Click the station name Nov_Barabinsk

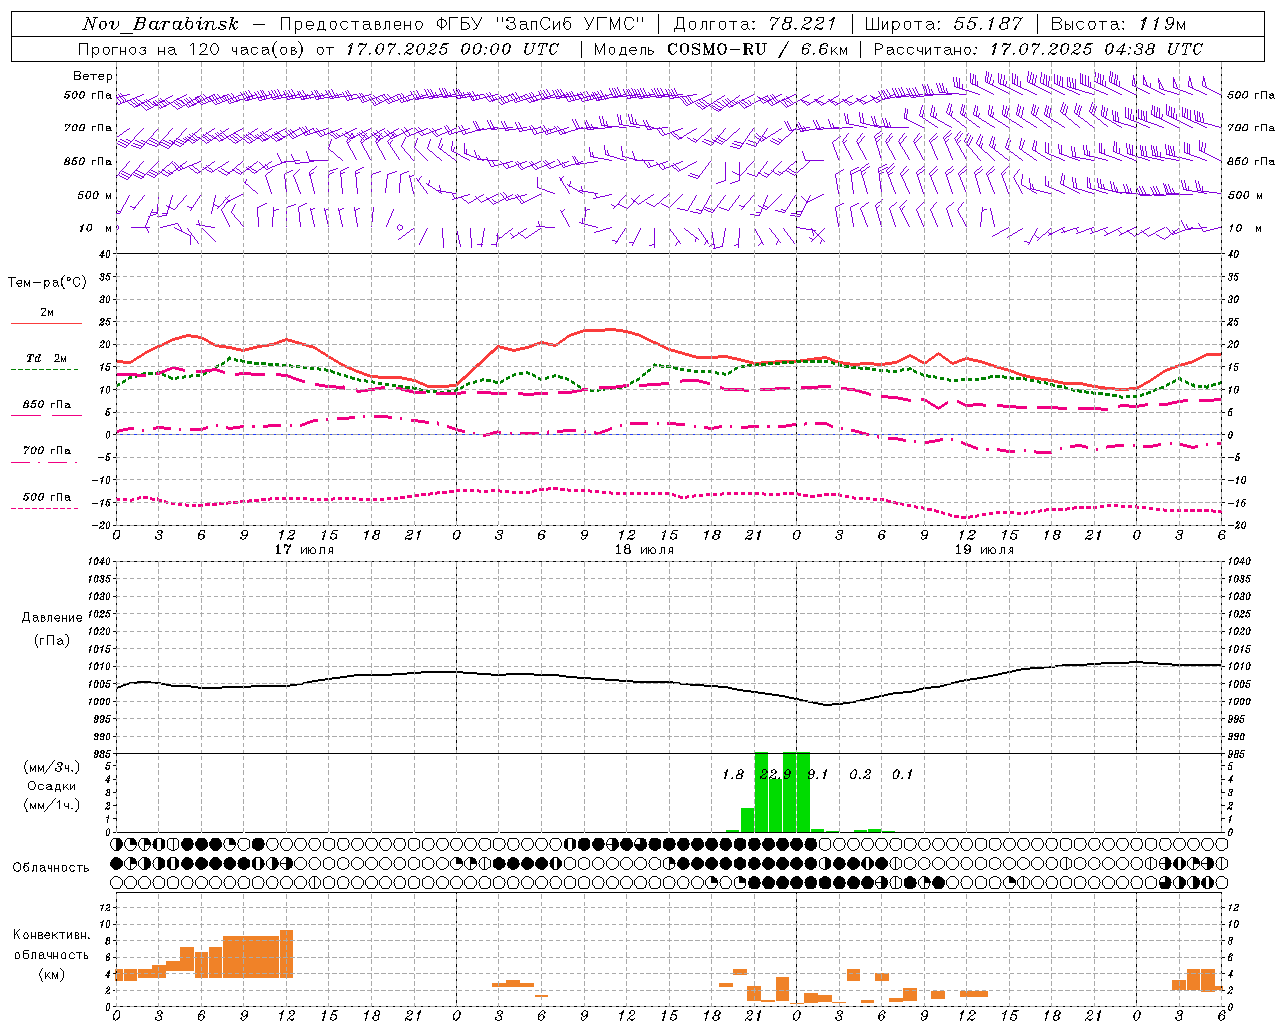pyautogui.click(x=161, y=24)
